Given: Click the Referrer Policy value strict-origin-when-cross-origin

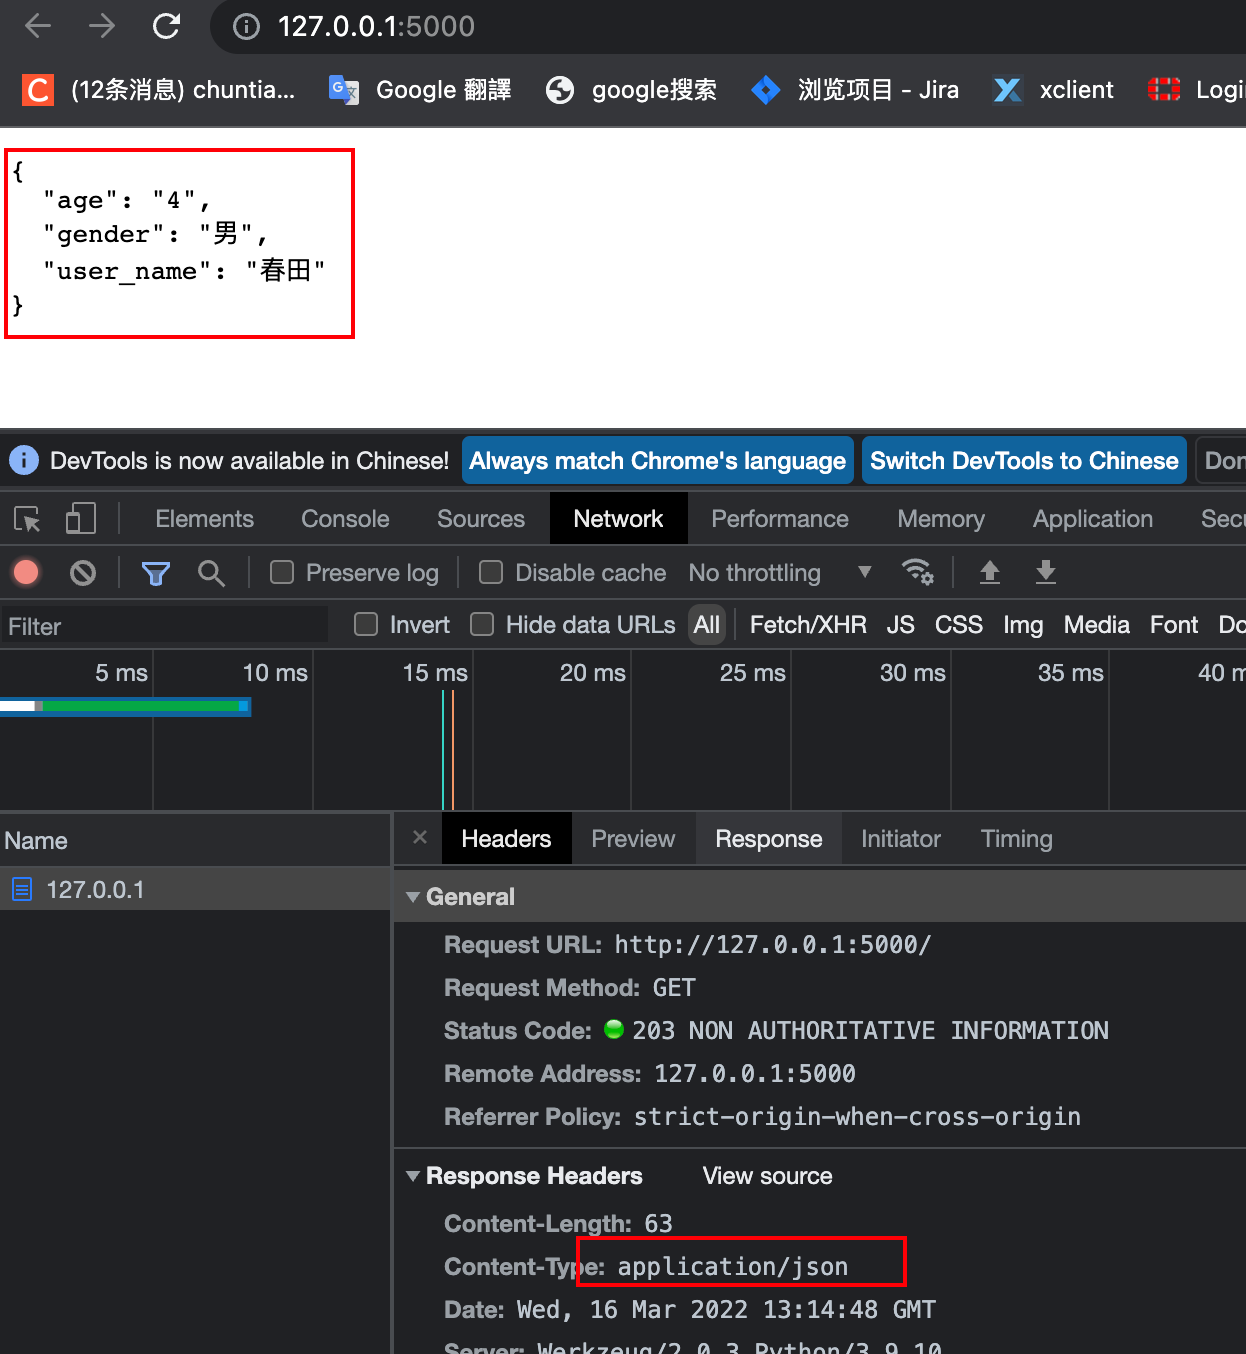Looking at the screenshot, I should click(857, 1117).
